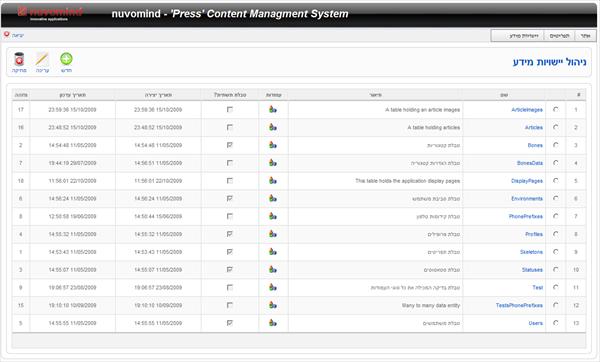Click the nuvomind logo in header
Viewport: 600px width, 362px height.
pos(50,13)
